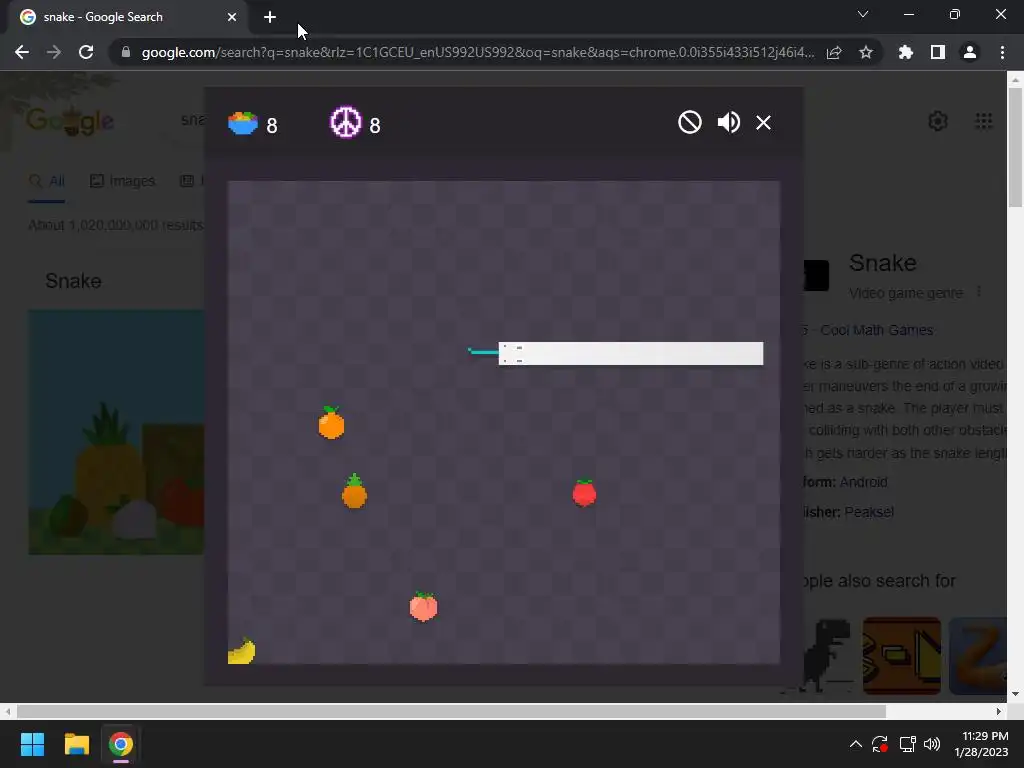Click the white snake's head
Viewport: 1024px width, 768px height.
[511, 353]
